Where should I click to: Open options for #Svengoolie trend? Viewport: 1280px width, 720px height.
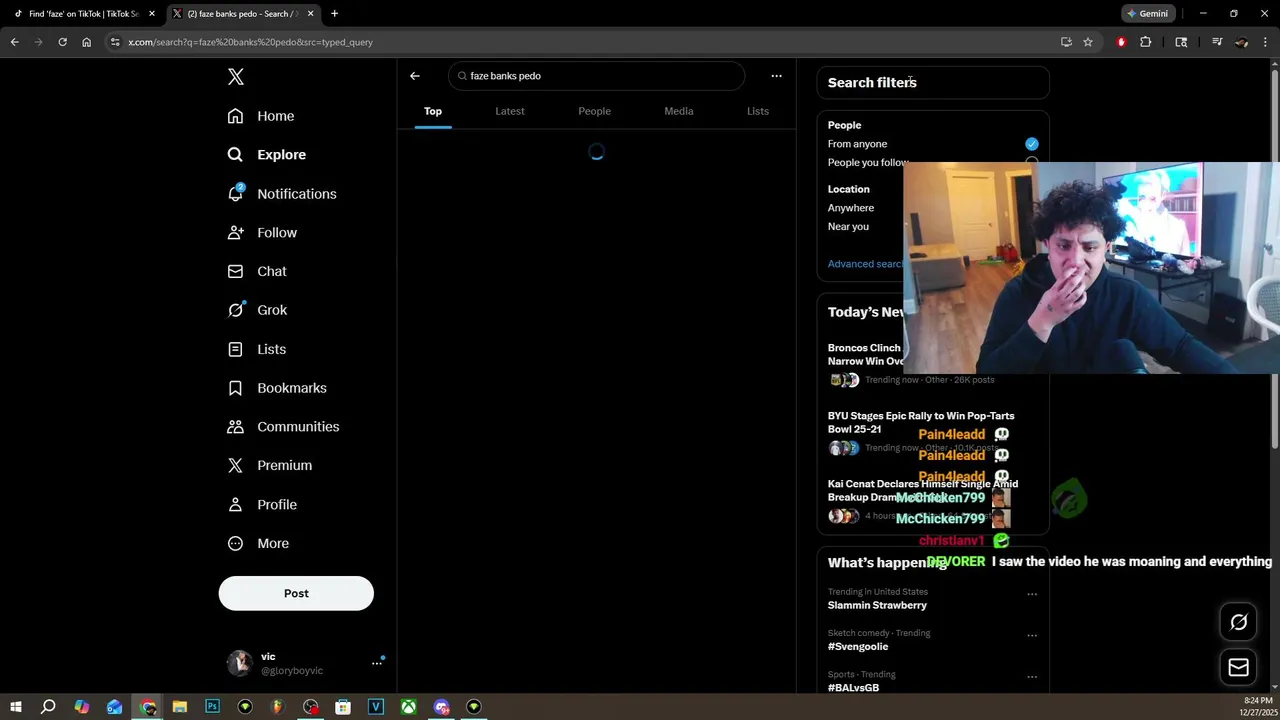point(1031,635)
